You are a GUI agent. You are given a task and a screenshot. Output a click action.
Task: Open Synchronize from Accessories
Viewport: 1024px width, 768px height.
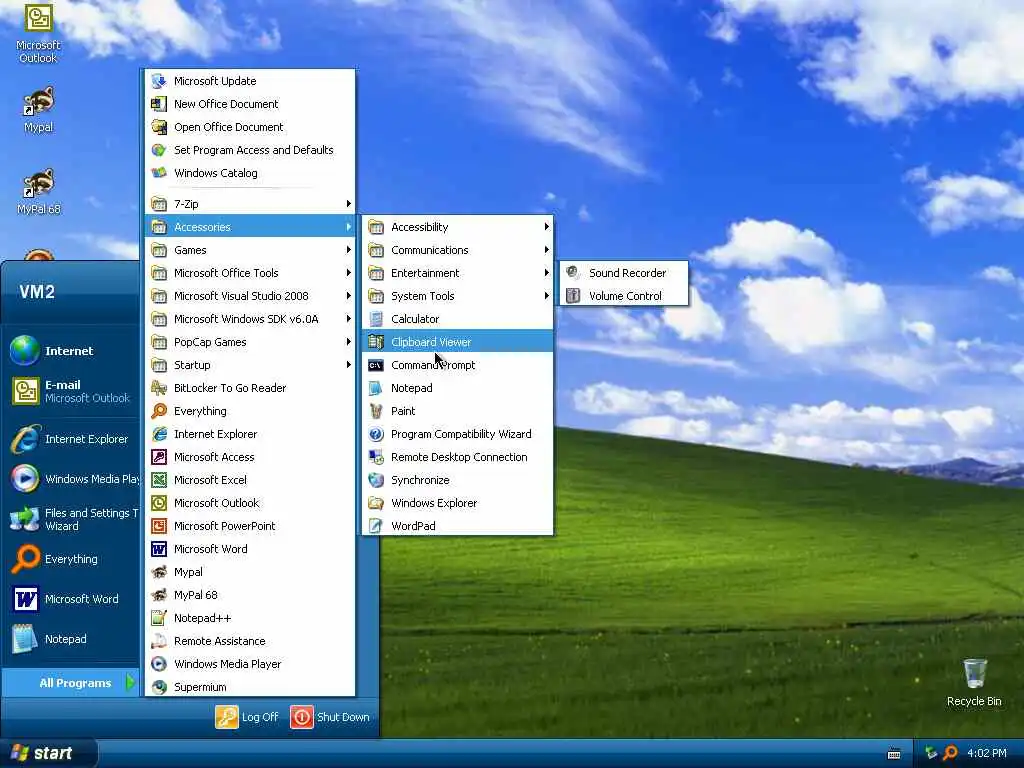458,480
